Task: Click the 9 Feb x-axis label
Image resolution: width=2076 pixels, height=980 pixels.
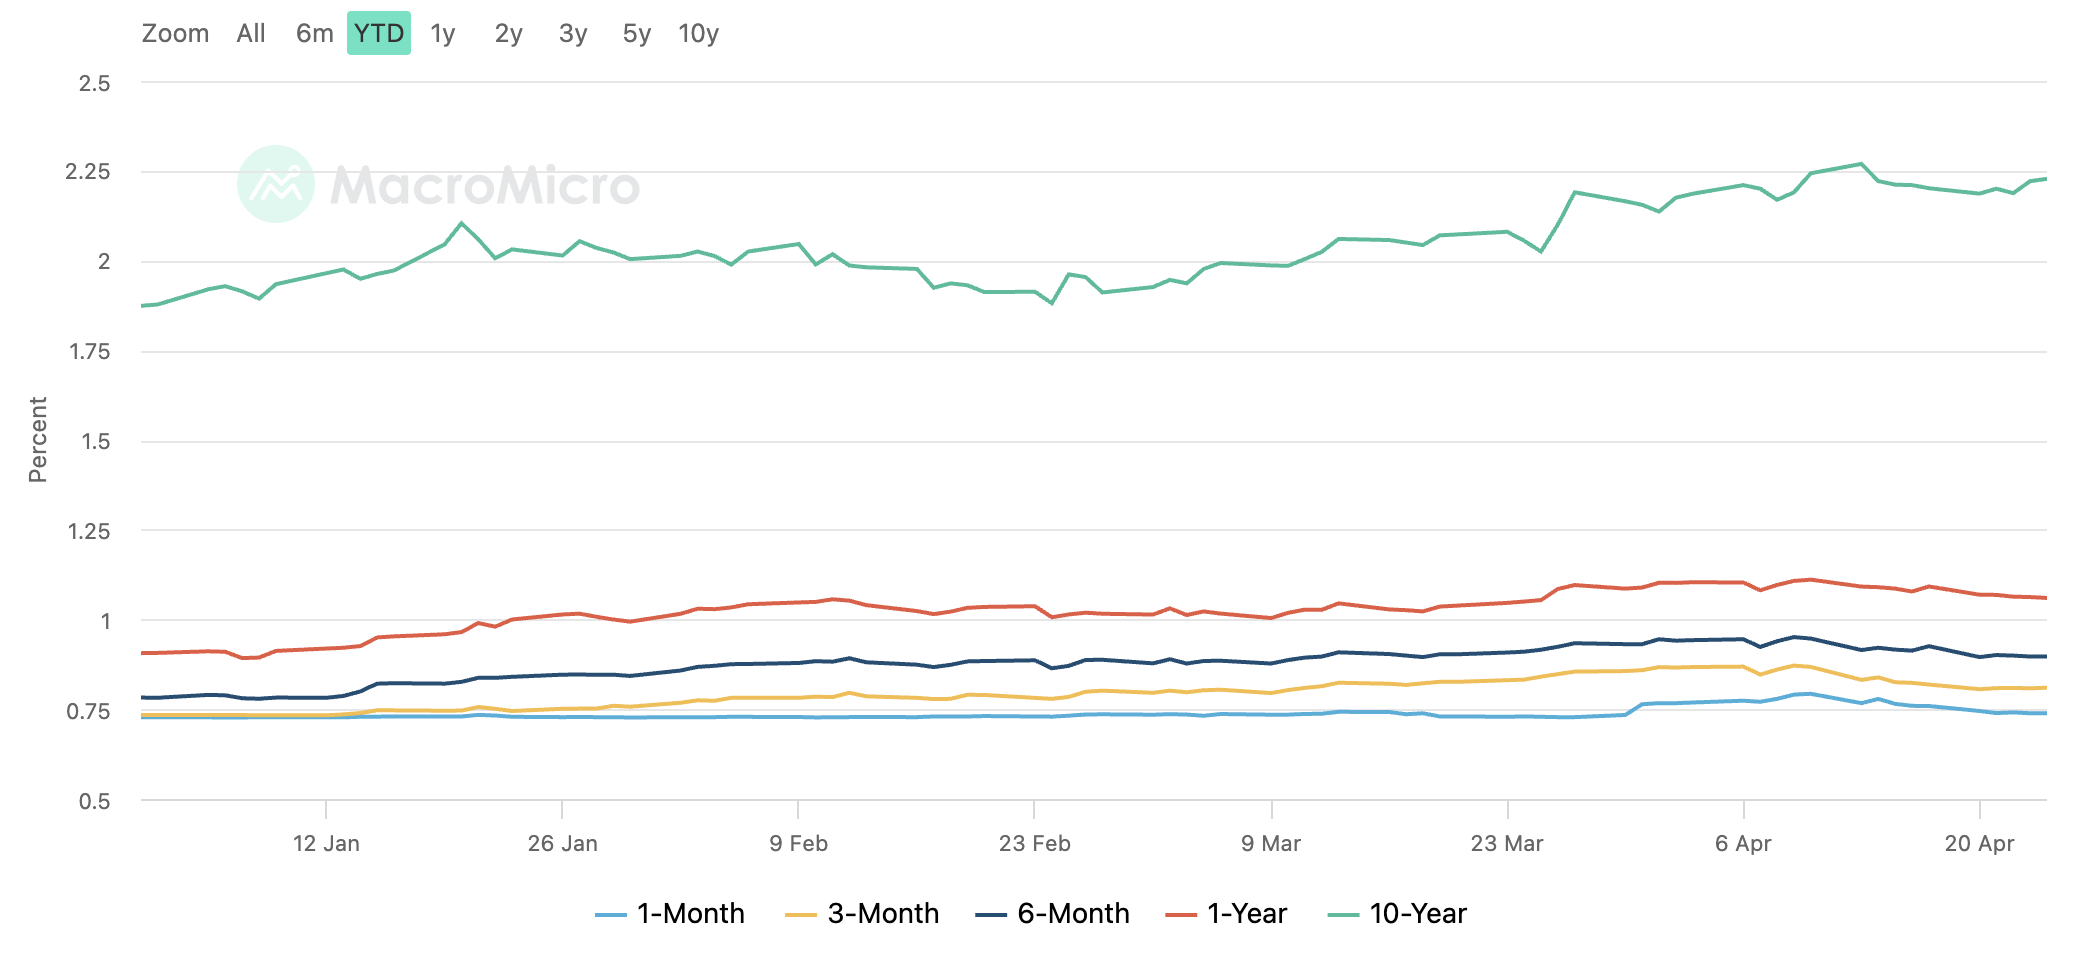Action: pos(799,843)
